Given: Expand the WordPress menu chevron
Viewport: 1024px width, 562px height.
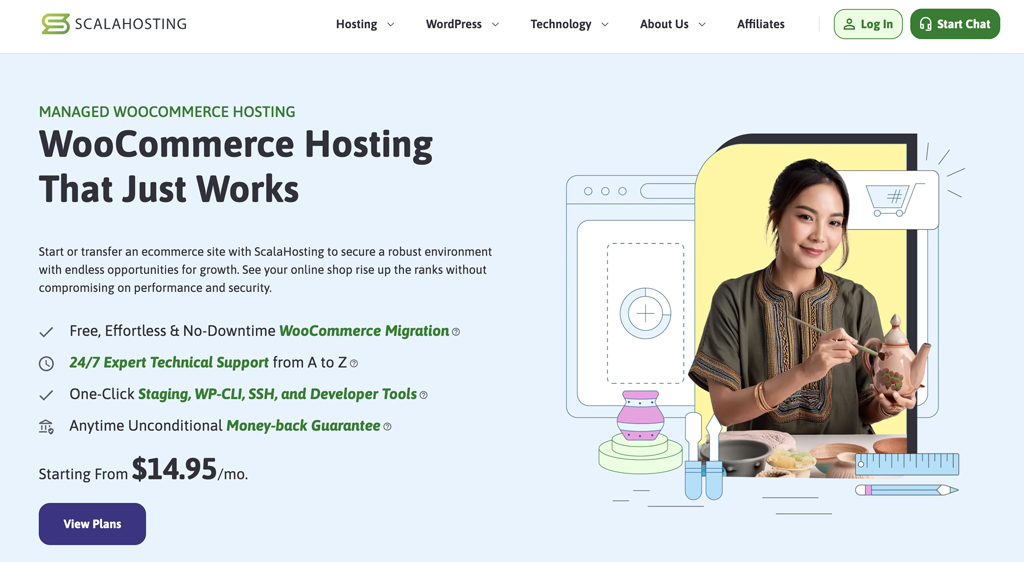Looking at the screenshot, I should [x=495, y=25].
